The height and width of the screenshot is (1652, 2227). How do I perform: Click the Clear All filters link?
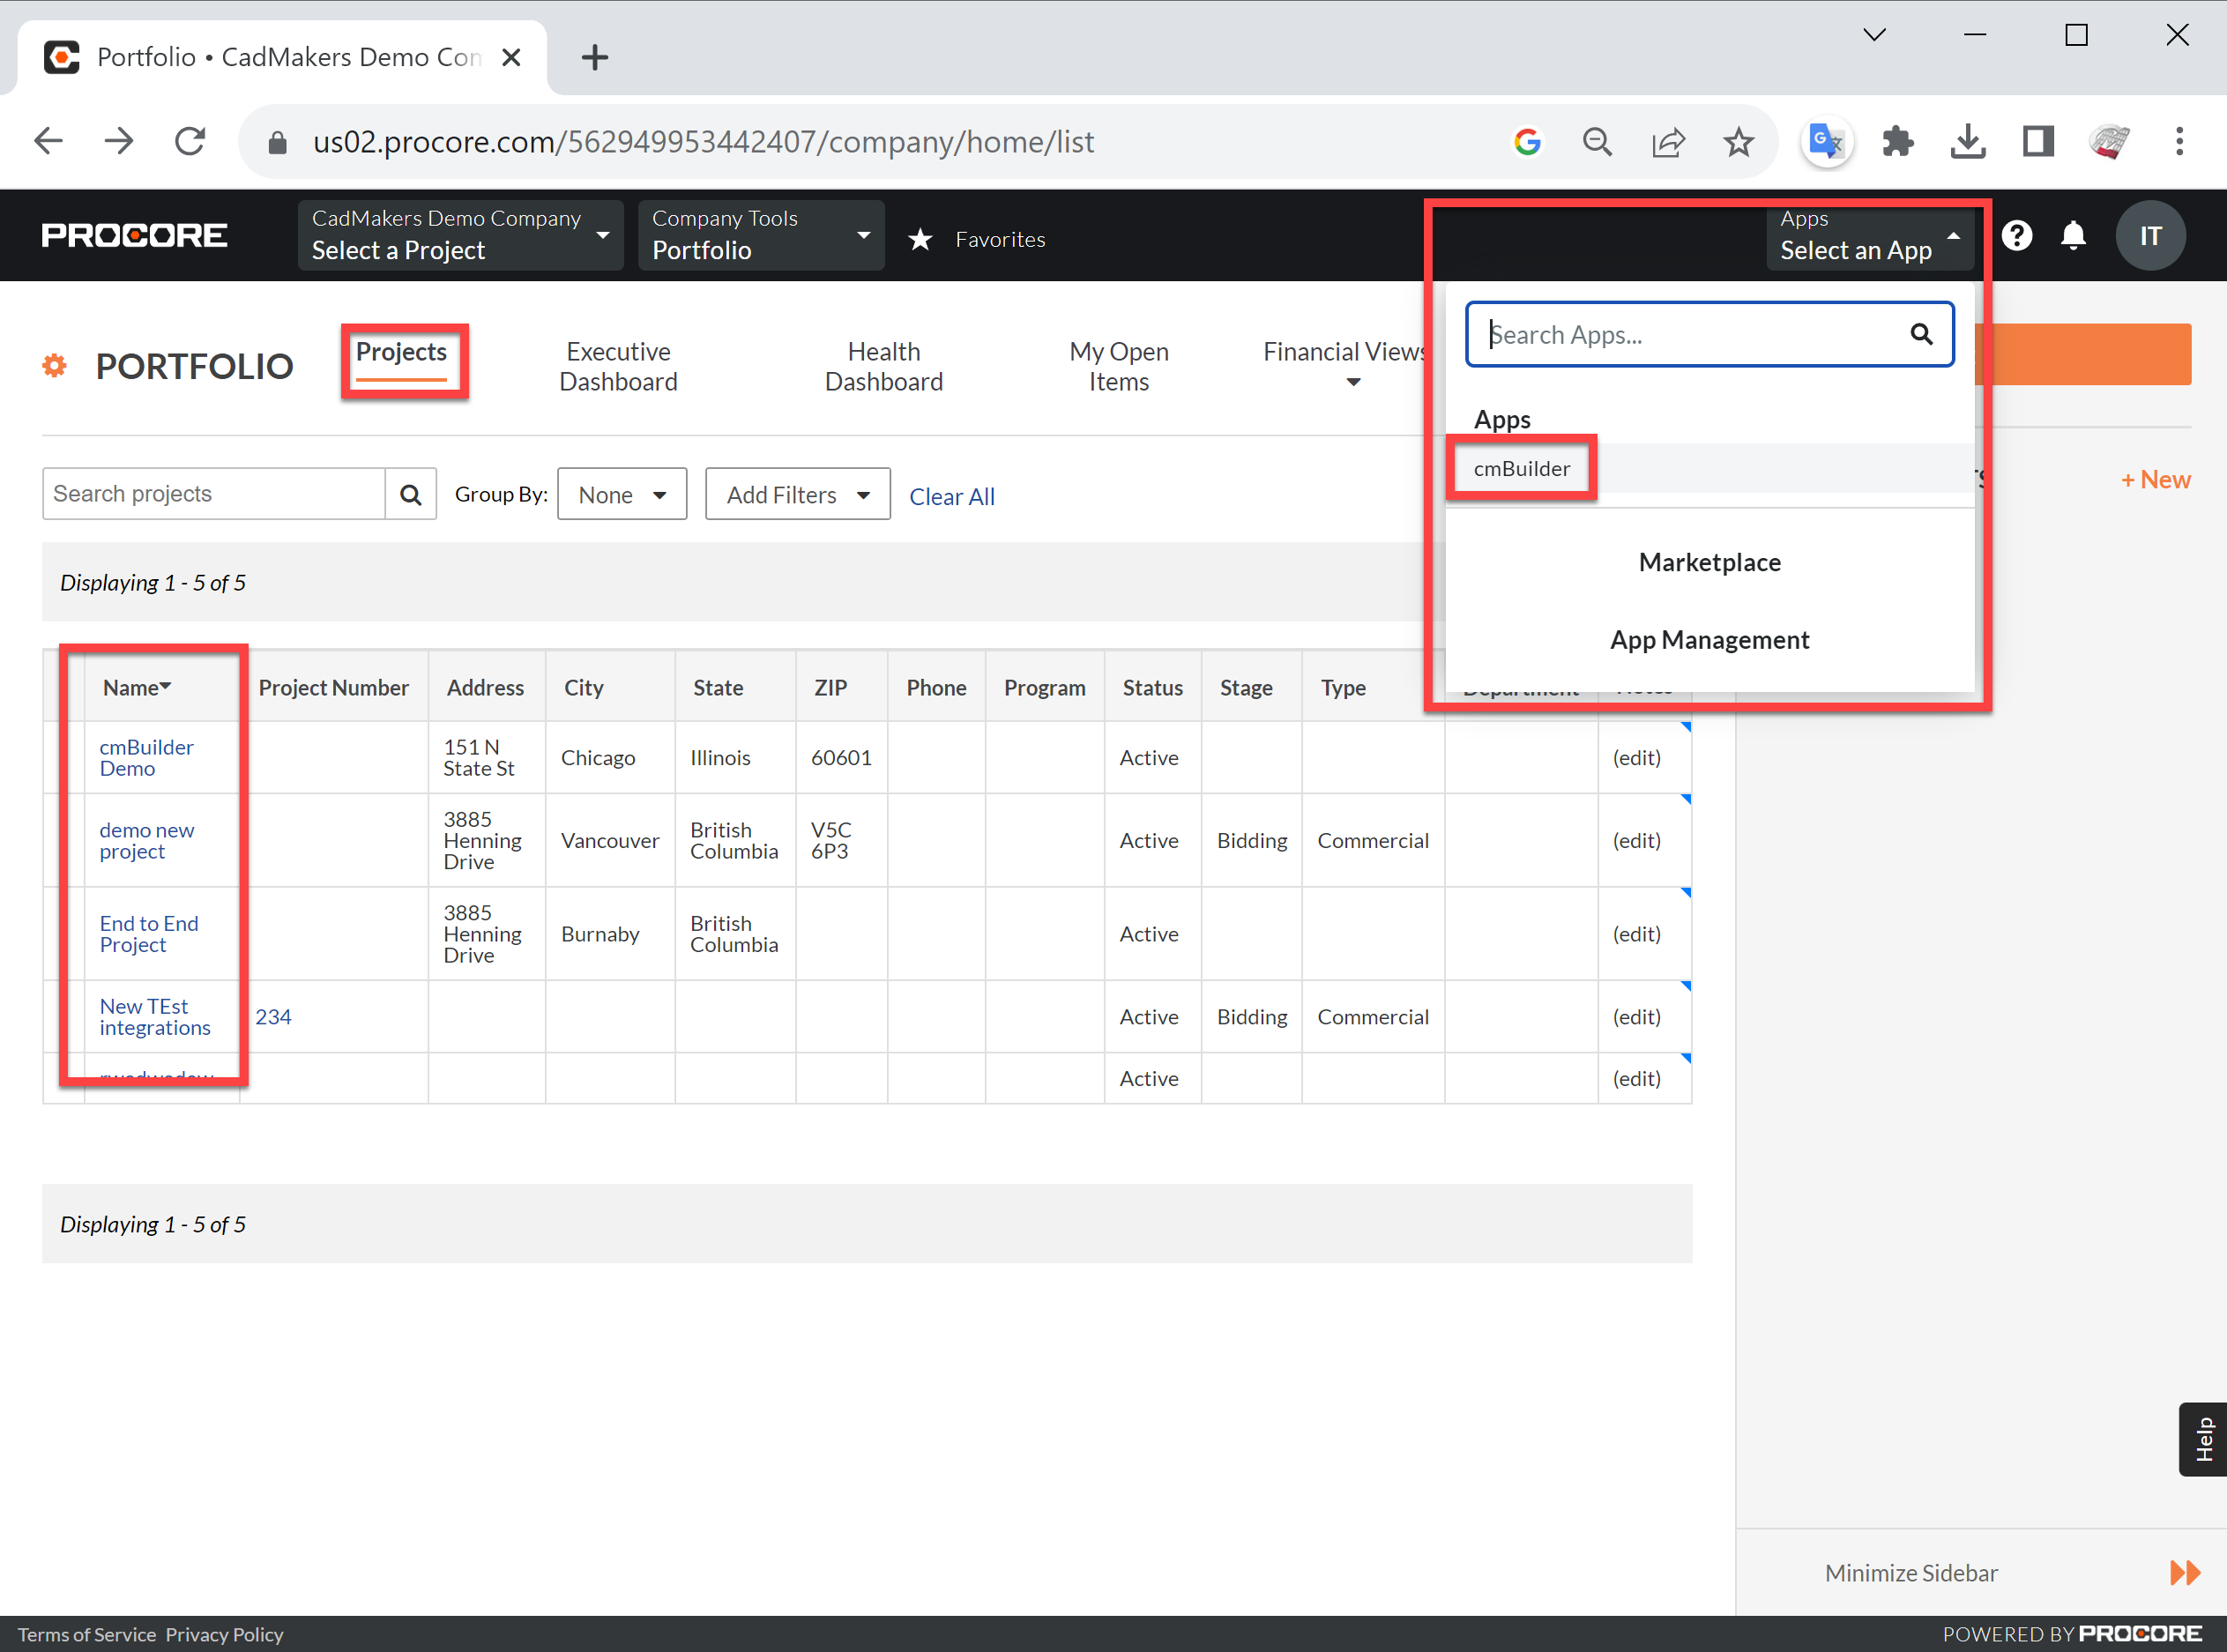(951, 497)
